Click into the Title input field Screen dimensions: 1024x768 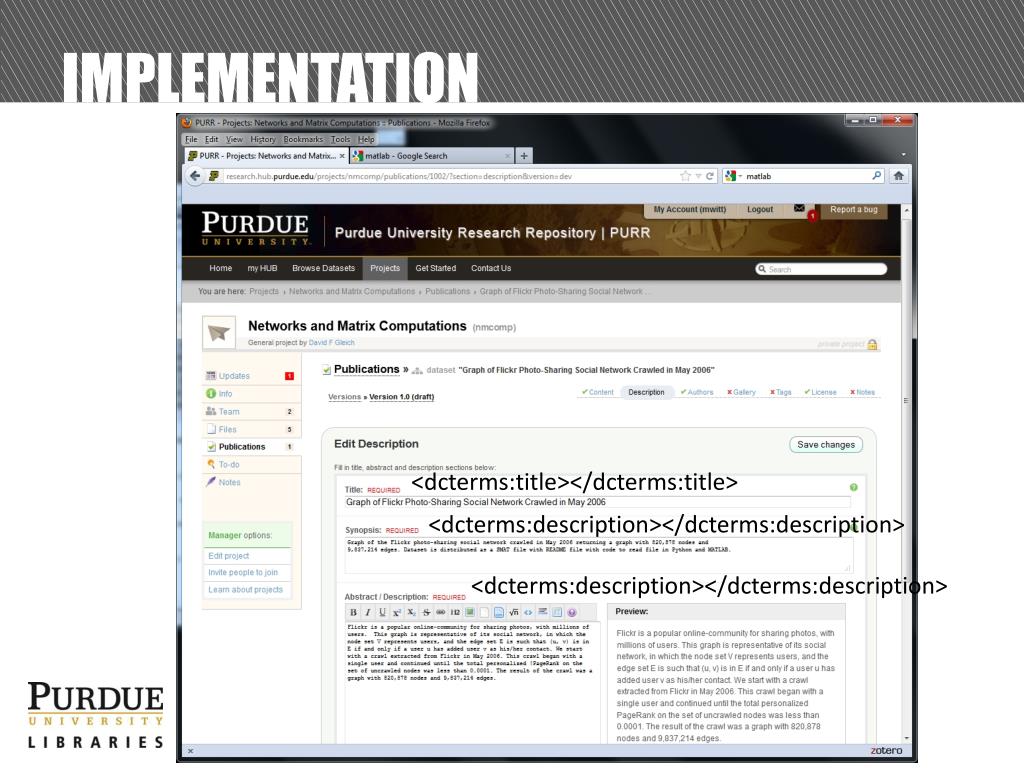tap(598, 502)
